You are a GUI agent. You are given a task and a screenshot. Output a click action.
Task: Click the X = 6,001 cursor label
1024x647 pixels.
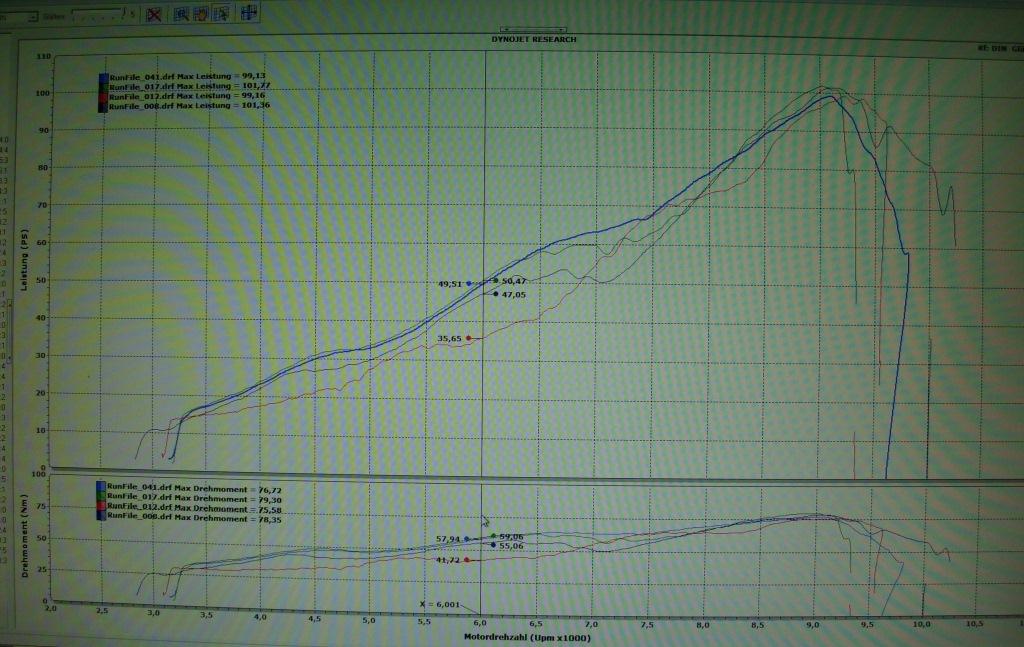(441, 604)
